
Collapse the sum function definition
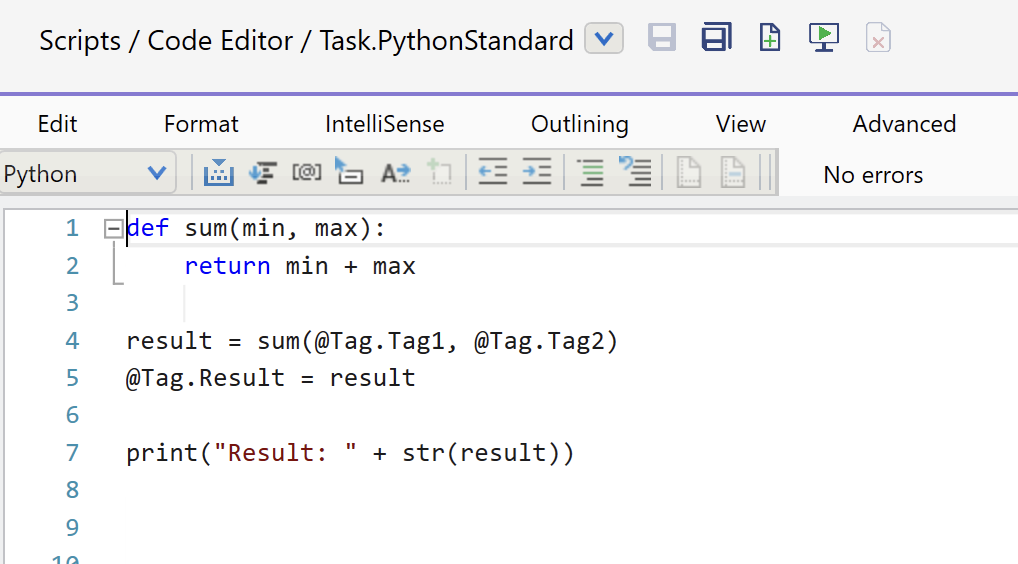point(113,229)
